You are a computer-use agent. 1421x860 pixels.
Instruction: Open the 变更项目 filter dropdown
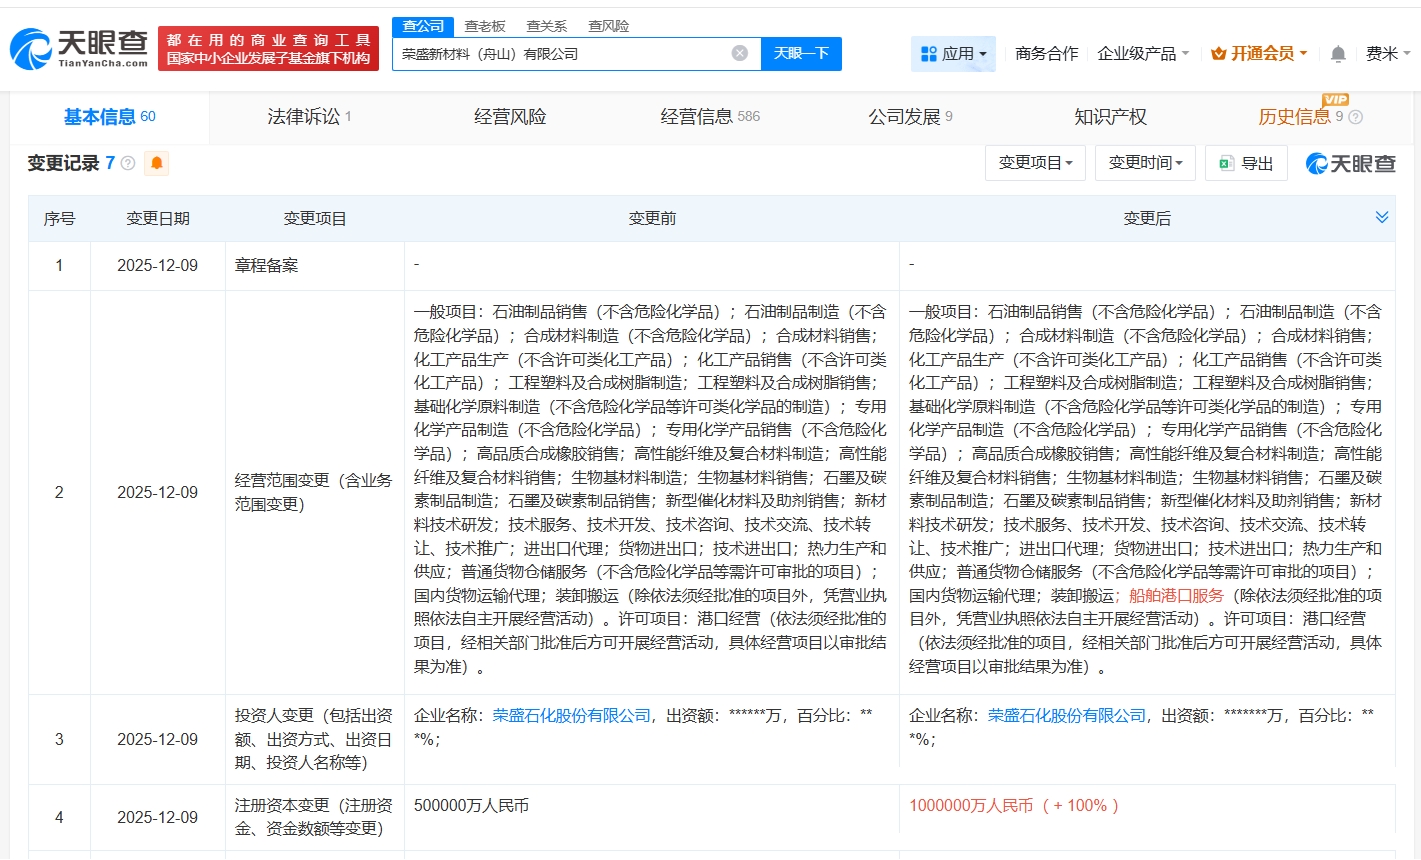tap(1035, 163)
